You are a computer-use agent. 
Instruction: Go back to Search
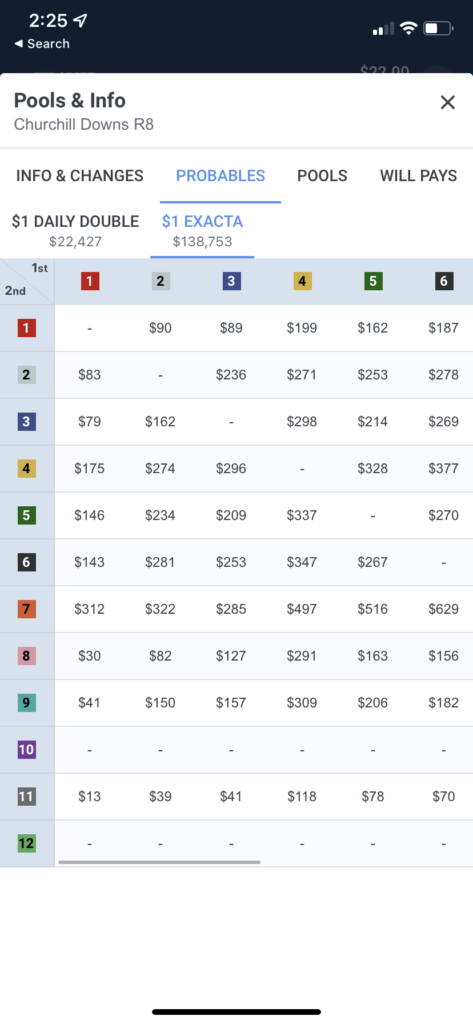point(42,44)
